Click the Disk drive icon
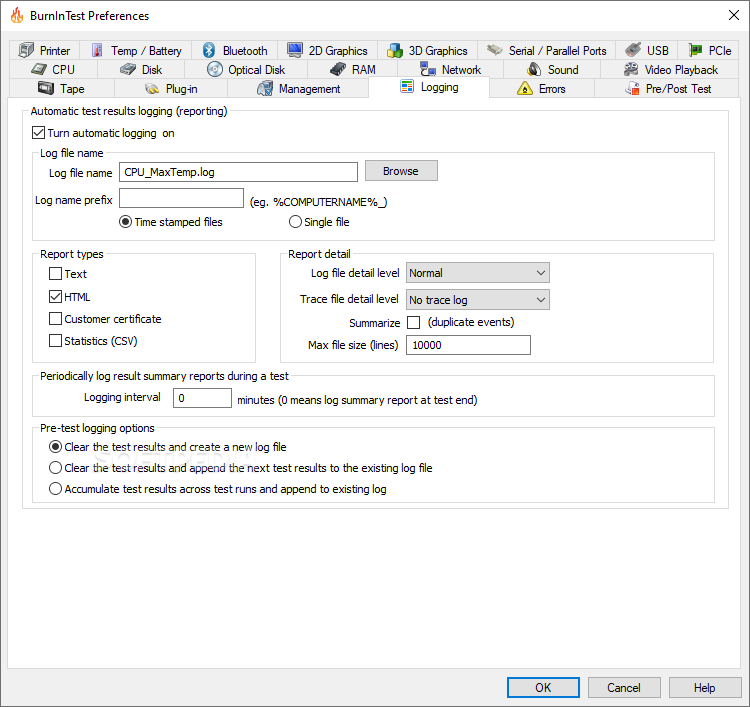Viewport: 750px width, 707px height. (x=128, y=69)
